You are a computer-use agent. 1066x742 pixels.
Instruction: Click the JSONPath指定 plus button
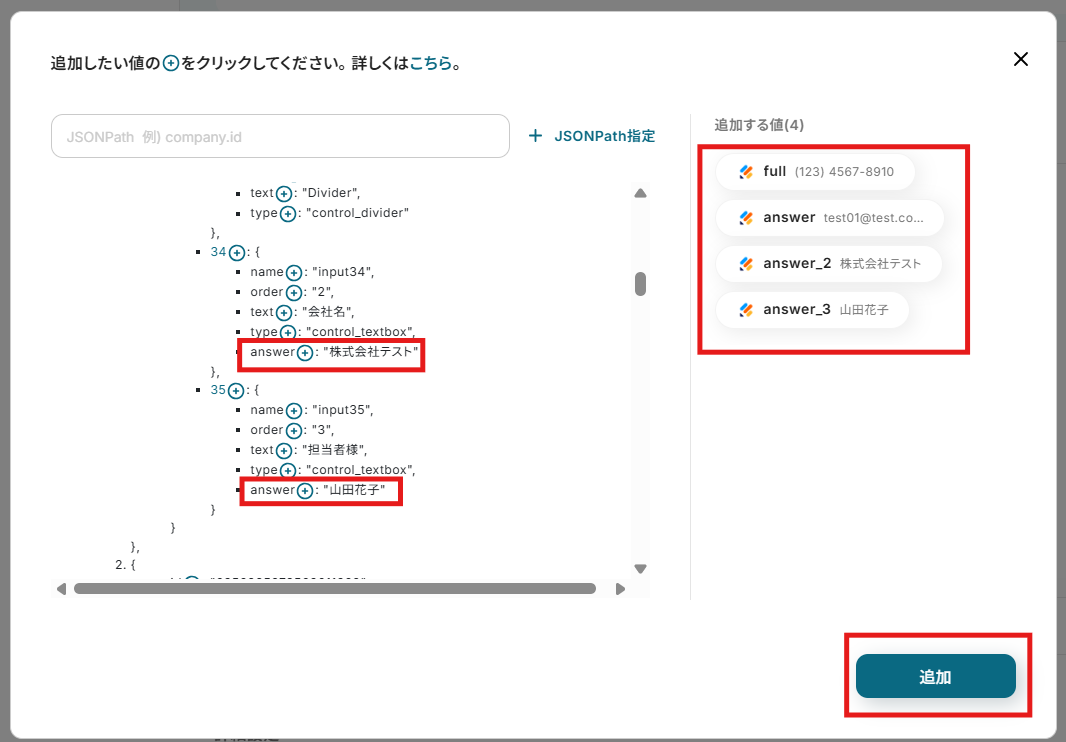click(591, 136)
